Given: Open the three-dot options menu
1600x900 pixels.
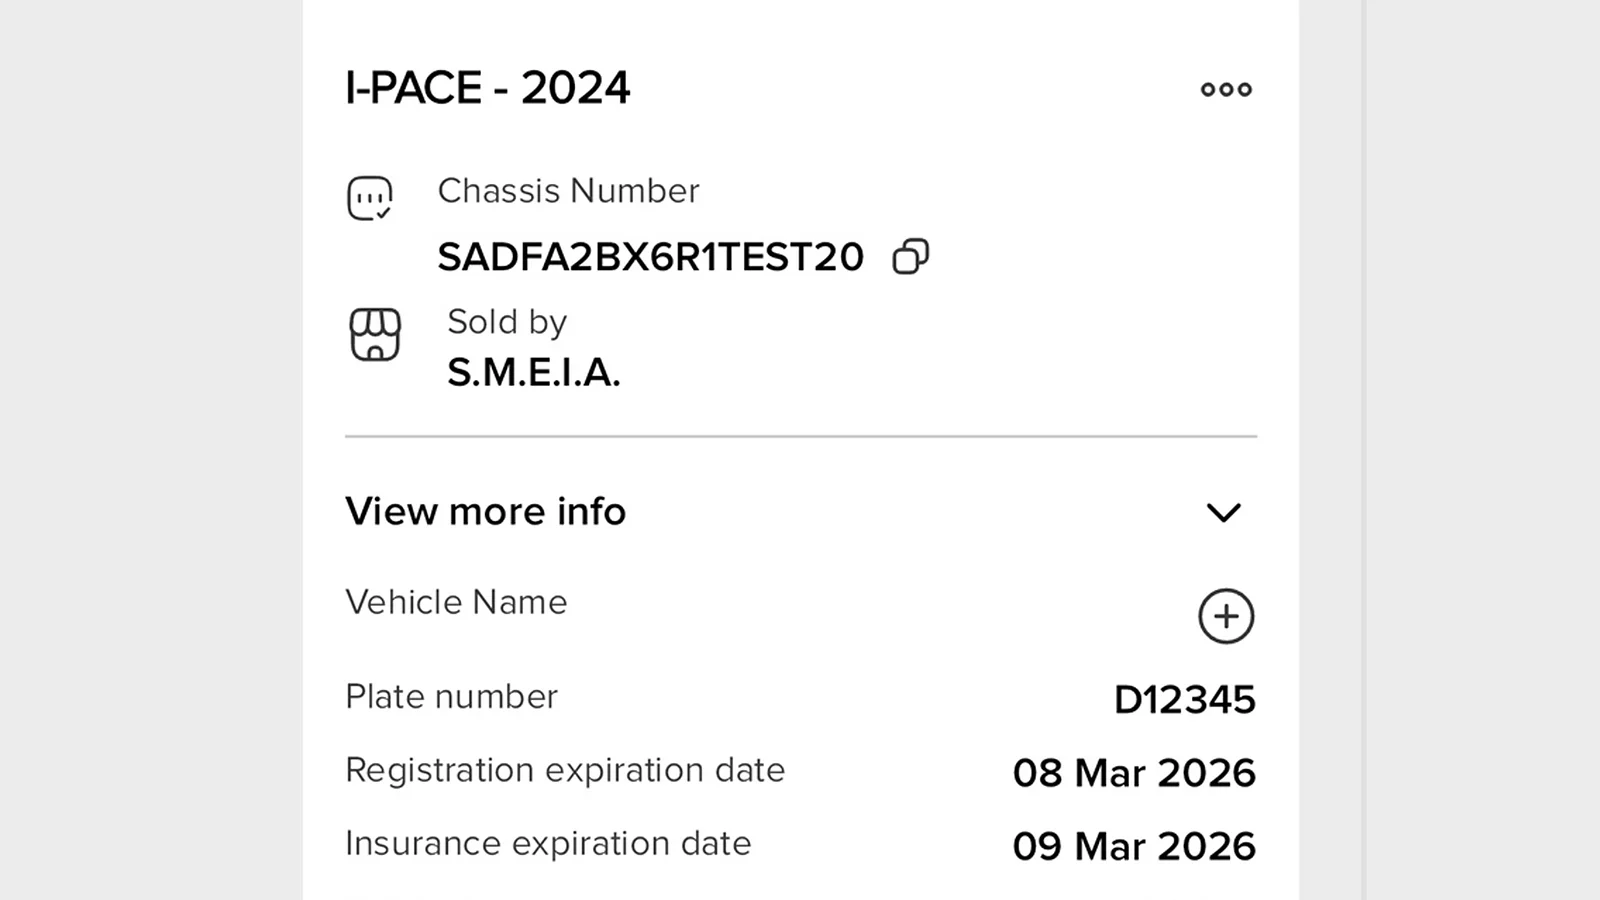Looking at the screenshot, I should click(1225, 89).
